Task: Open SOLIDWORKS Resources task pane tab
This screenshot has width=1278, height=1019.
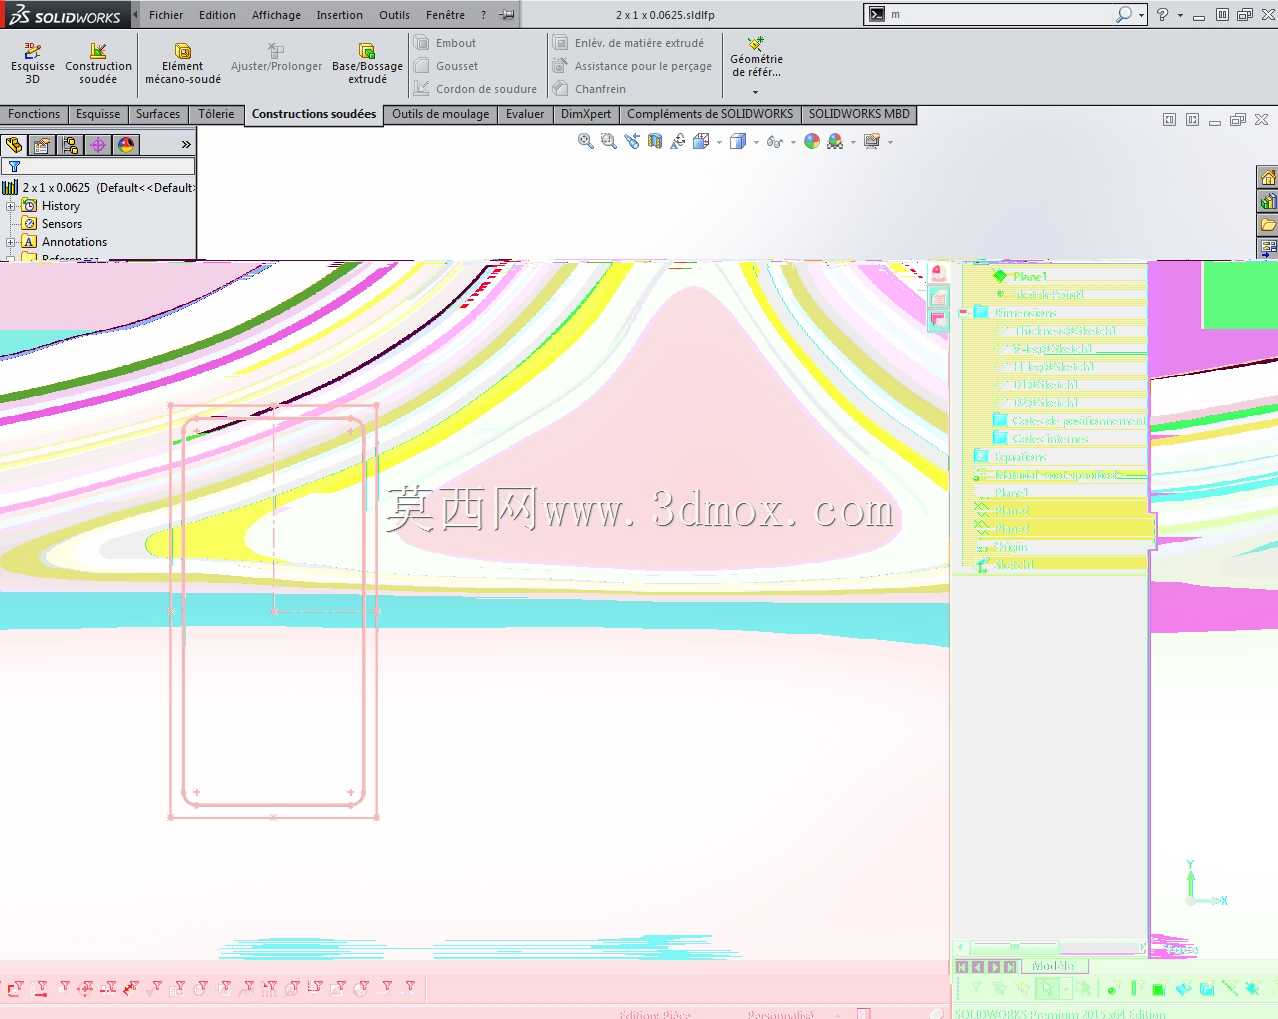Action: click(1267, 178)
